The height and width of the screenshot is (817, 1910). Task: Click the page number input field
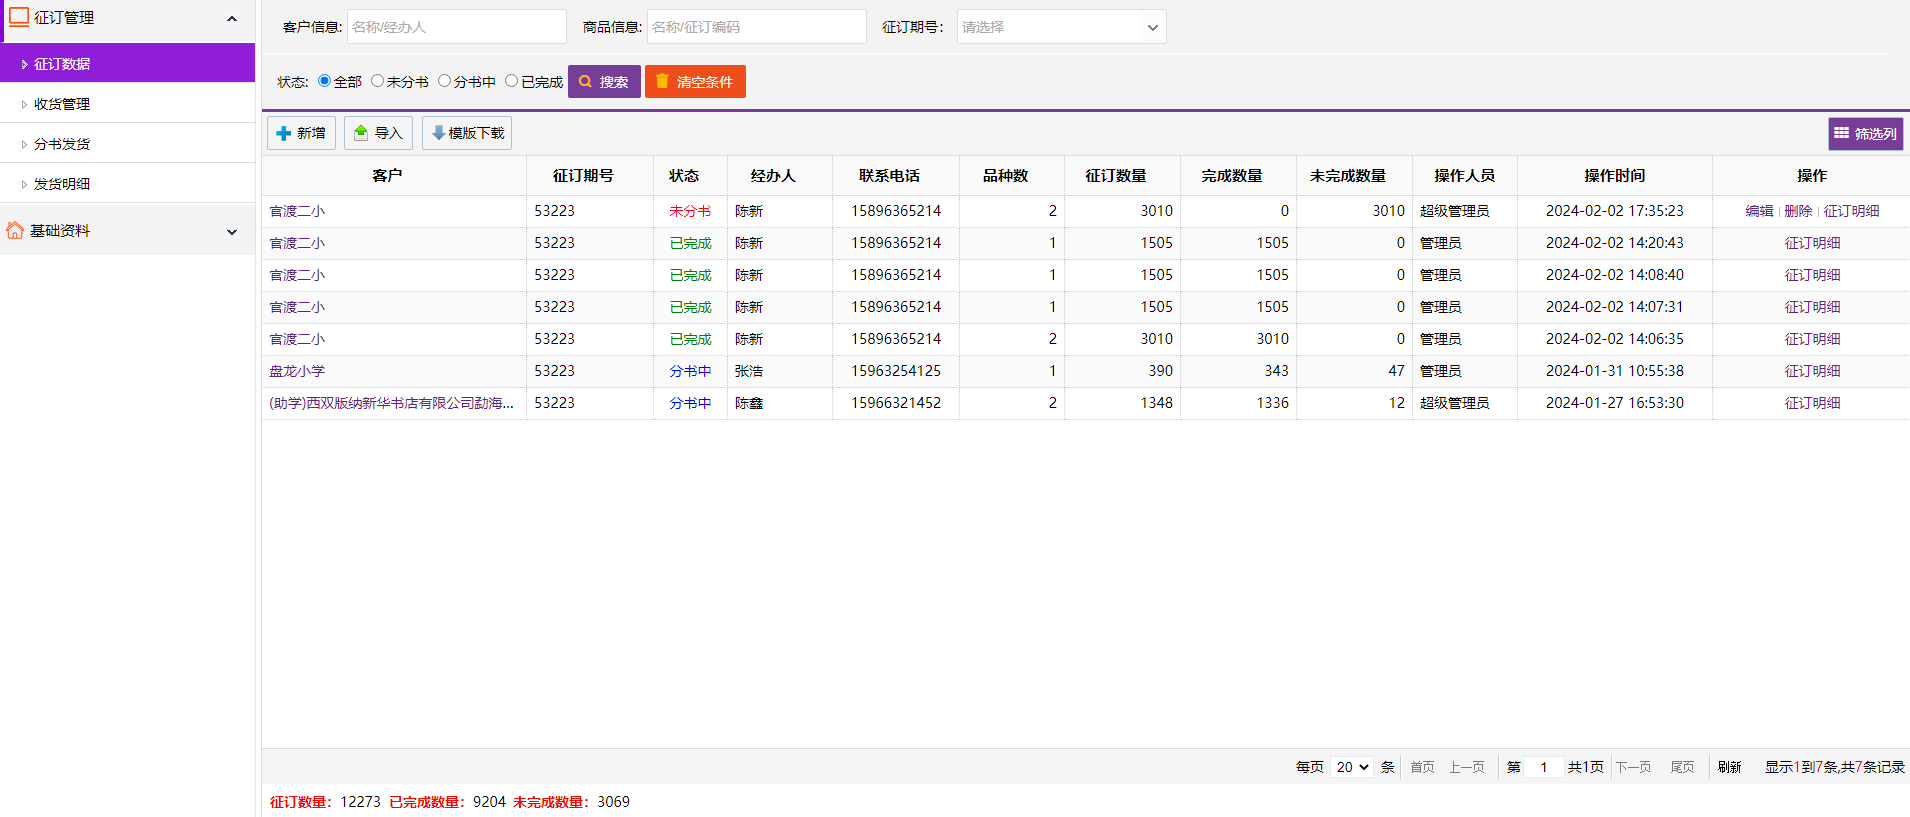tap(1544, 767)
